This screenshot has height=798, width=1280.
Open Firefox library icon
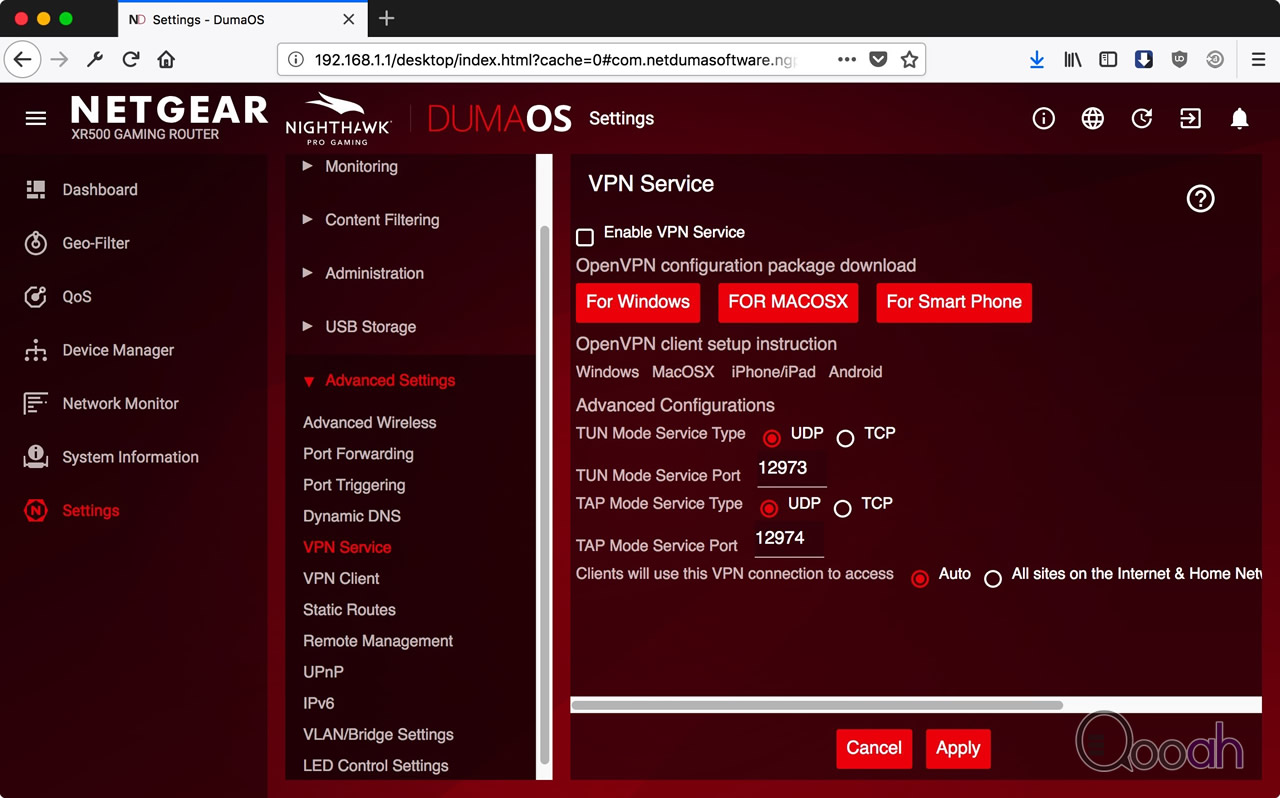[x=1073, y=60]
